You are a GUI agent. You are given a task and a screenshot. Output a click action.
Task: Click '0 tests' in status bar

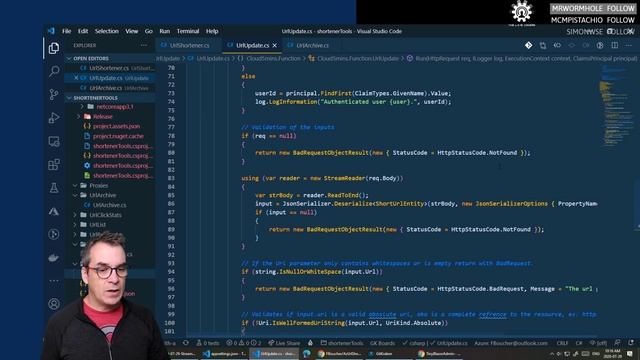point(208,343)
